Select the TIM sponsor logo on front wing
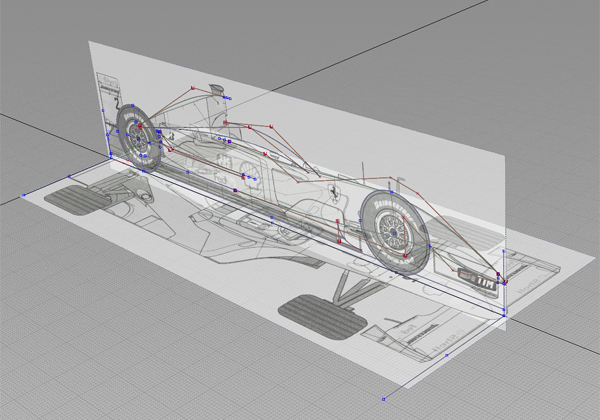Viewport: 600px width, 420px height. [x=481, y=282]
